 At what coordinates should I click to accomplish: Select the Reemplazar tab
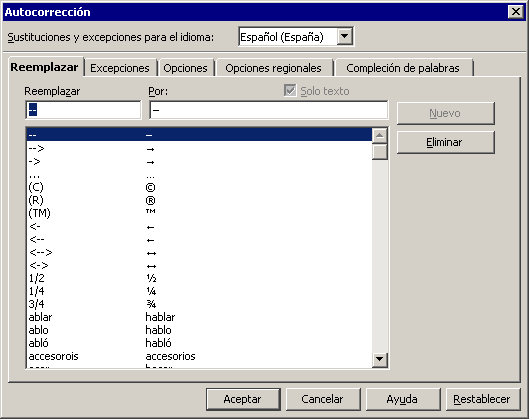[45, 67]
